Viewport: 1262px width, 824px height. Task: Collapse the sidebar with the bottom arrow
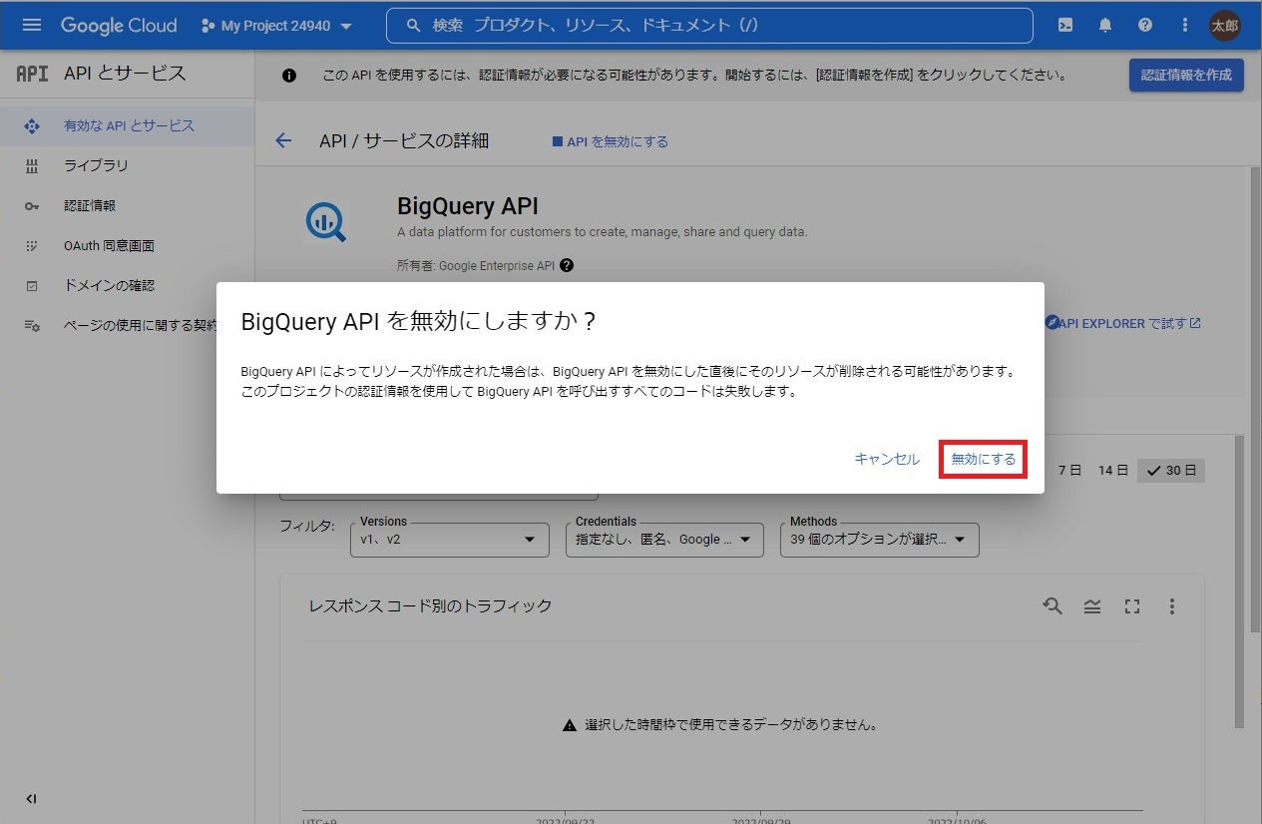tap(31, 799)
